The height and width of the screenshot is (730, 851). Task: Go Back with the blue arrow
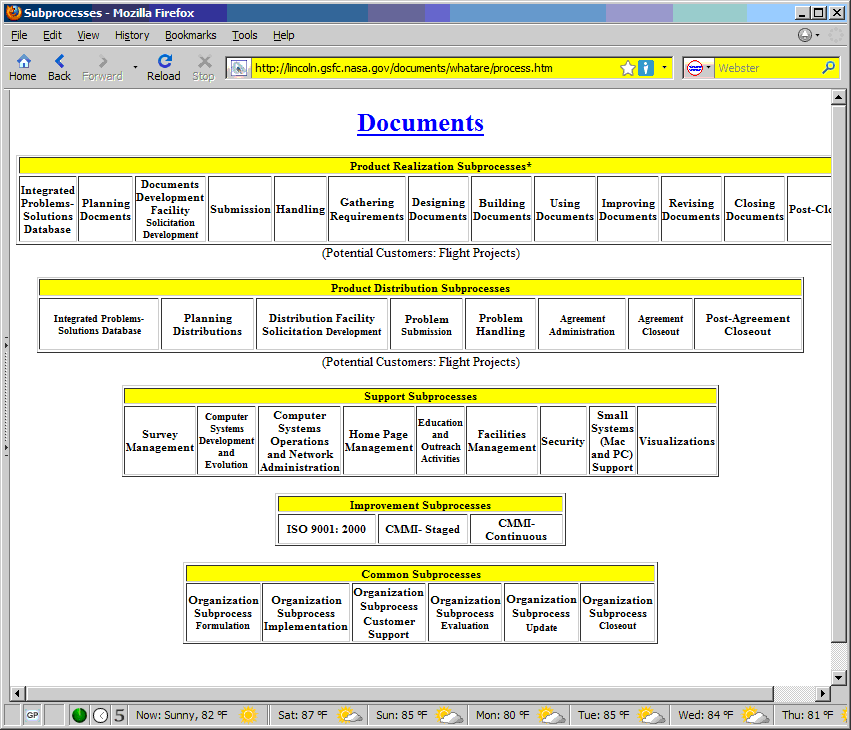[x=59, y=68]
